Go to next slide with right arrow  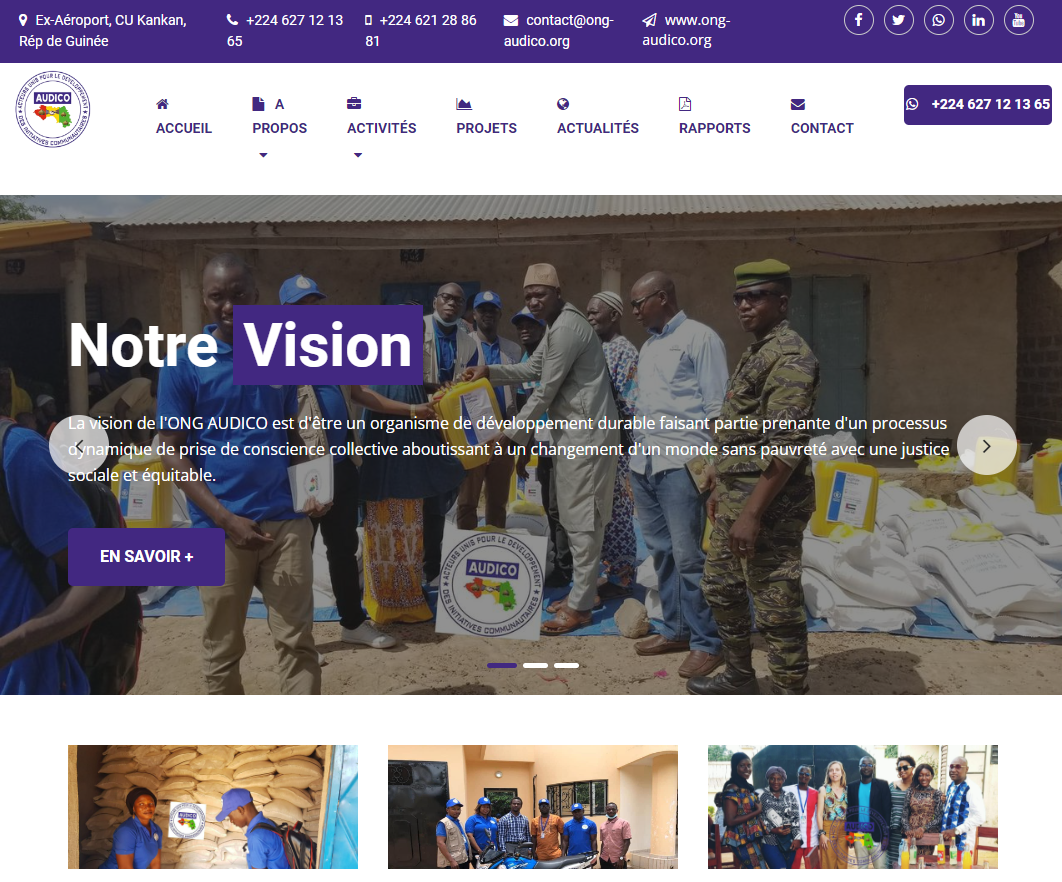coord(986,445)
